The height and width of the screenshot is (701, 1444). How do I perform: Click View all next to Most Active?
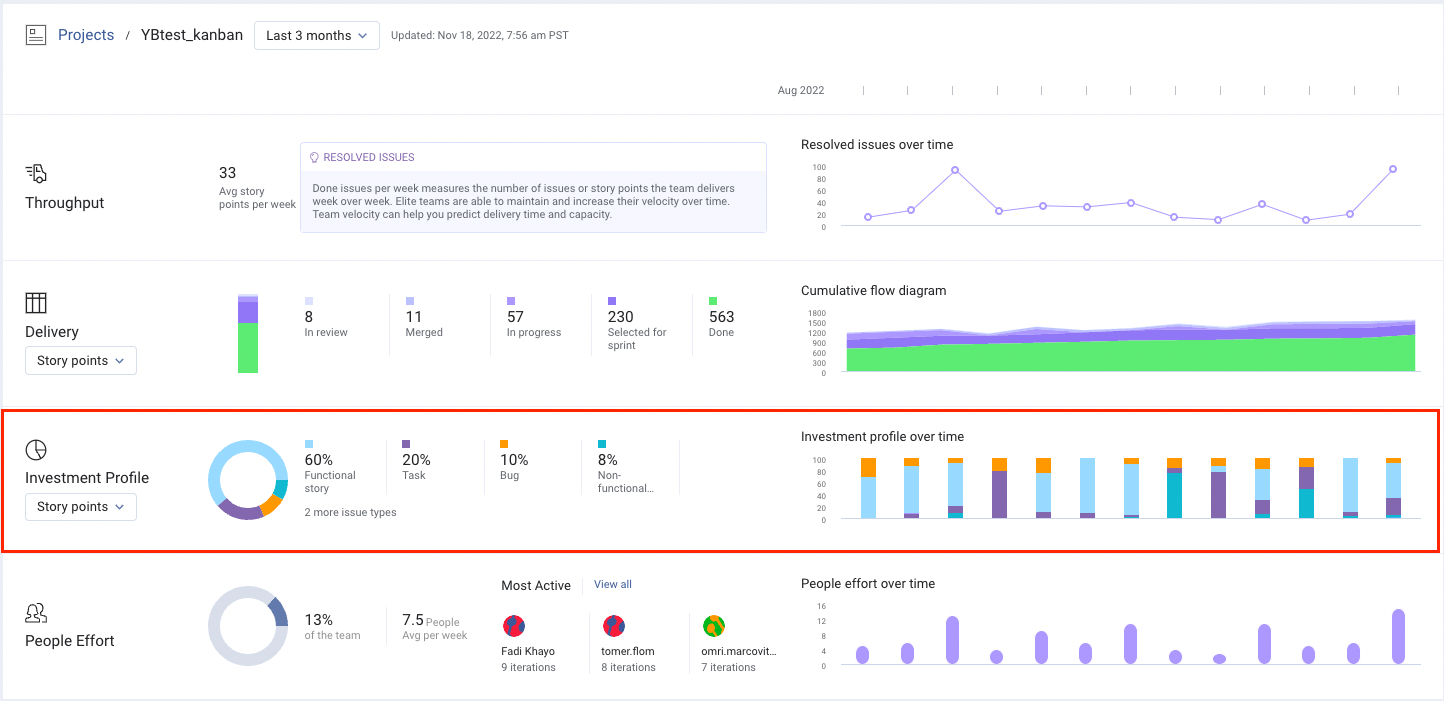coord(612,584)
